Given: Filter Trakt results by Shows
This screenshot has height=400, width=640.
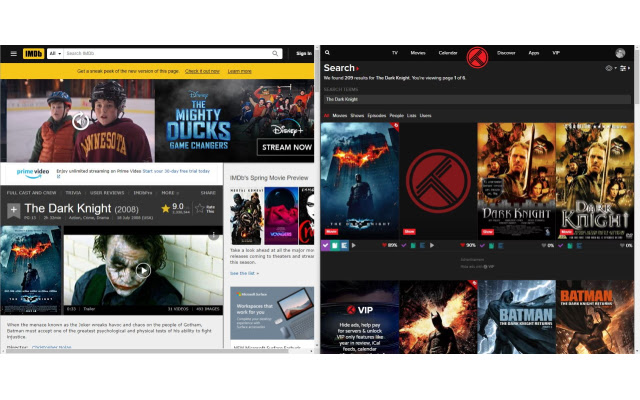Looking at the screenshot, I should coord(357,116).
